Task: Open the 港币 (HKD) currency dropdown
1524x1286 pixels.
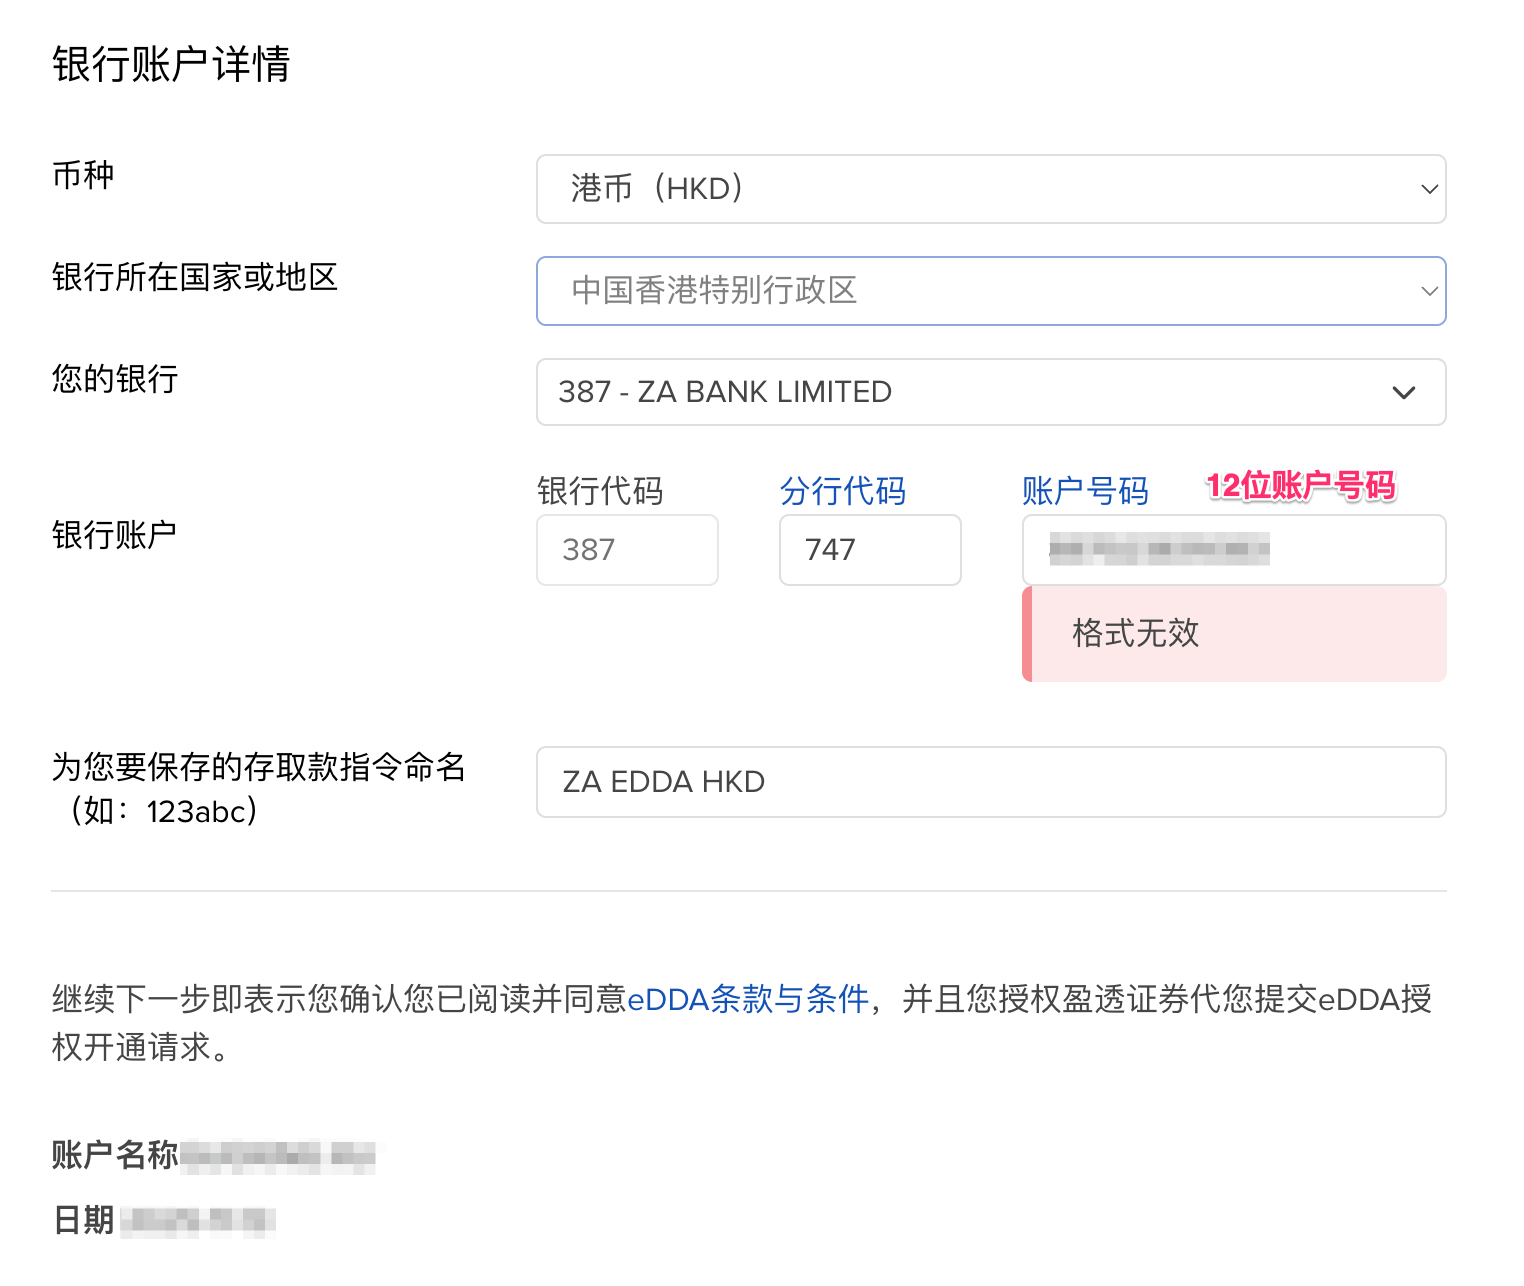Action: 990,189
